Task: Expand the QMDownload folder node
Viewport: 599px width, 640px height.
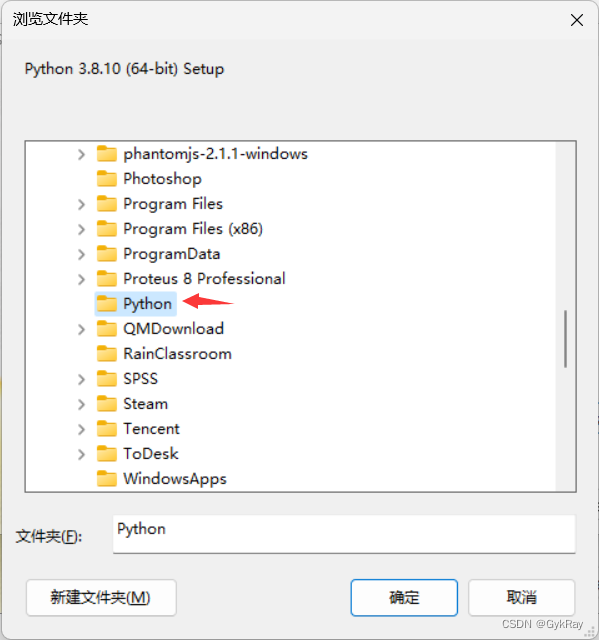Action: coord(82,329)
